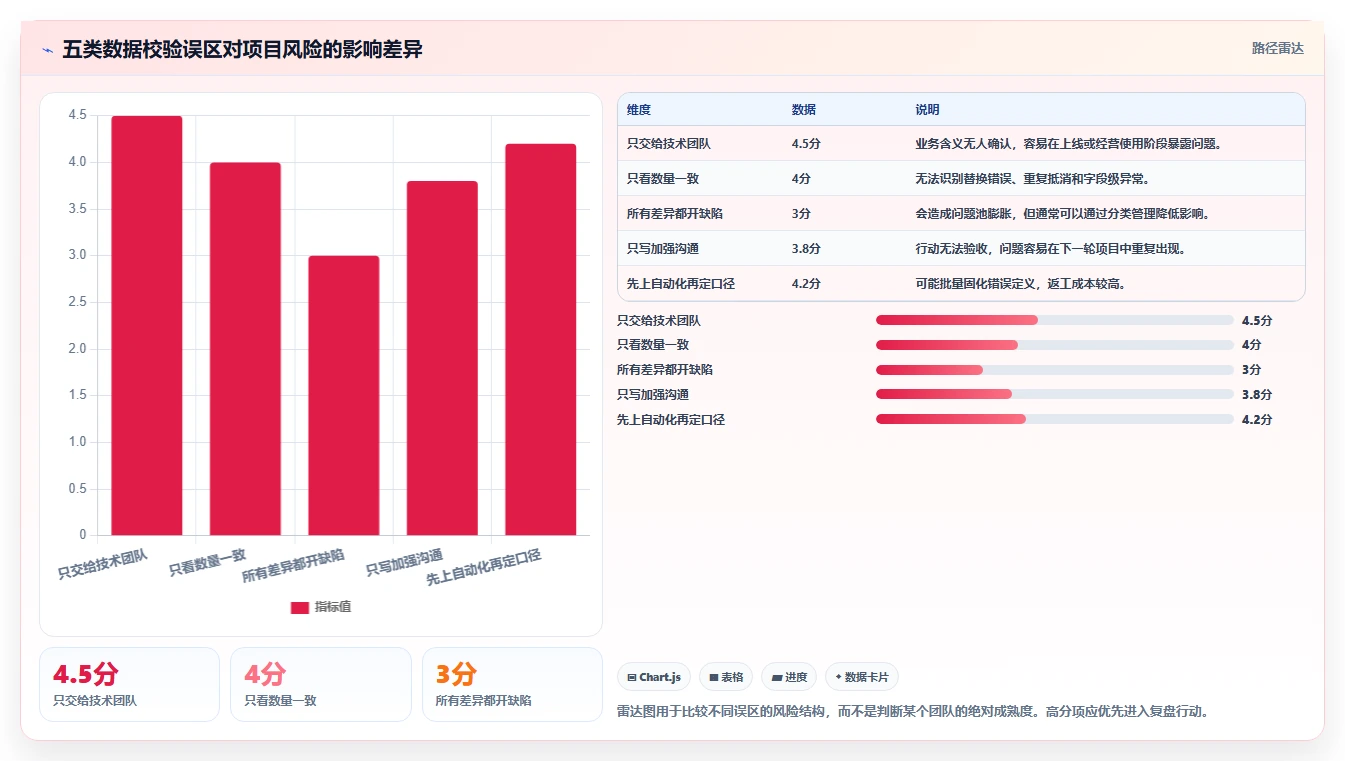Click the 4.5 tick on the y-axis
The image size is (1345, 761).
point(77,115)
